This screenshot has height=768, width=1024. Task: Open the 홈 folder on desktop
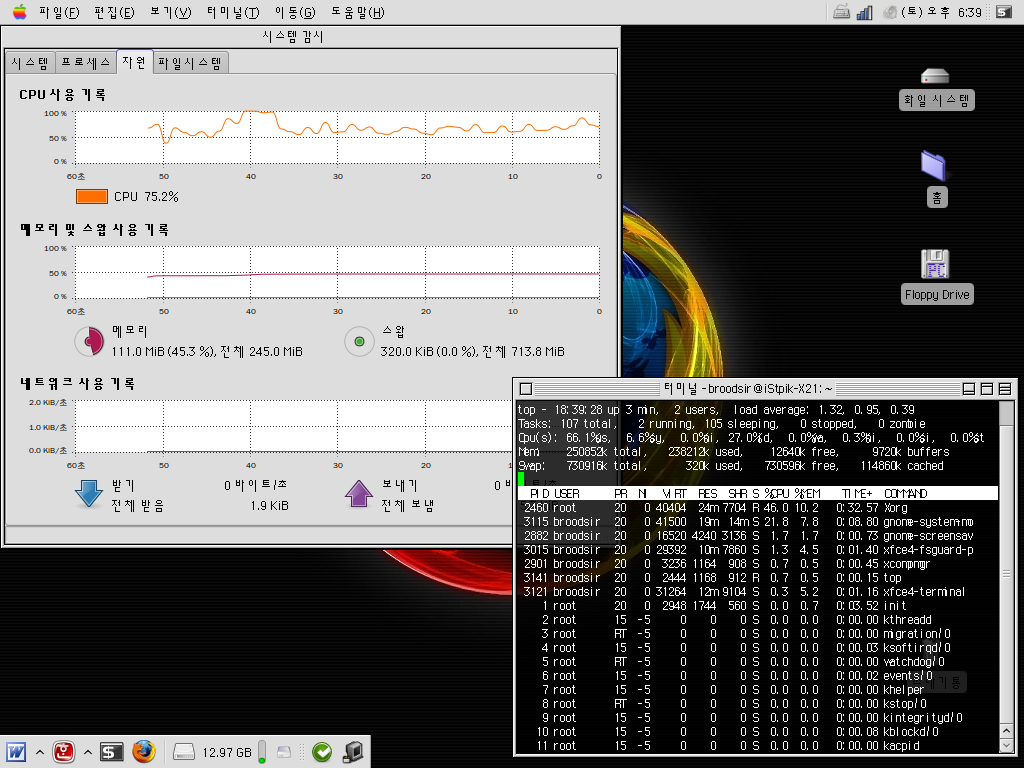(934, 166)
